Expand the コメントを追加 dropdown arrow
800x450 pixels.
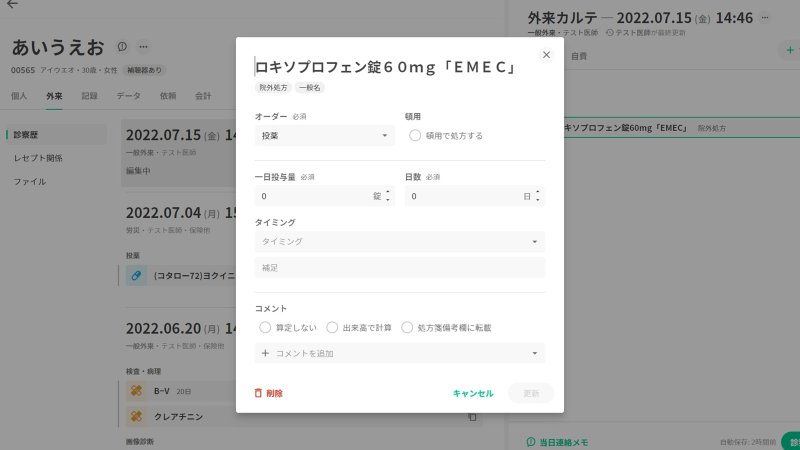[x=535, y=353]
